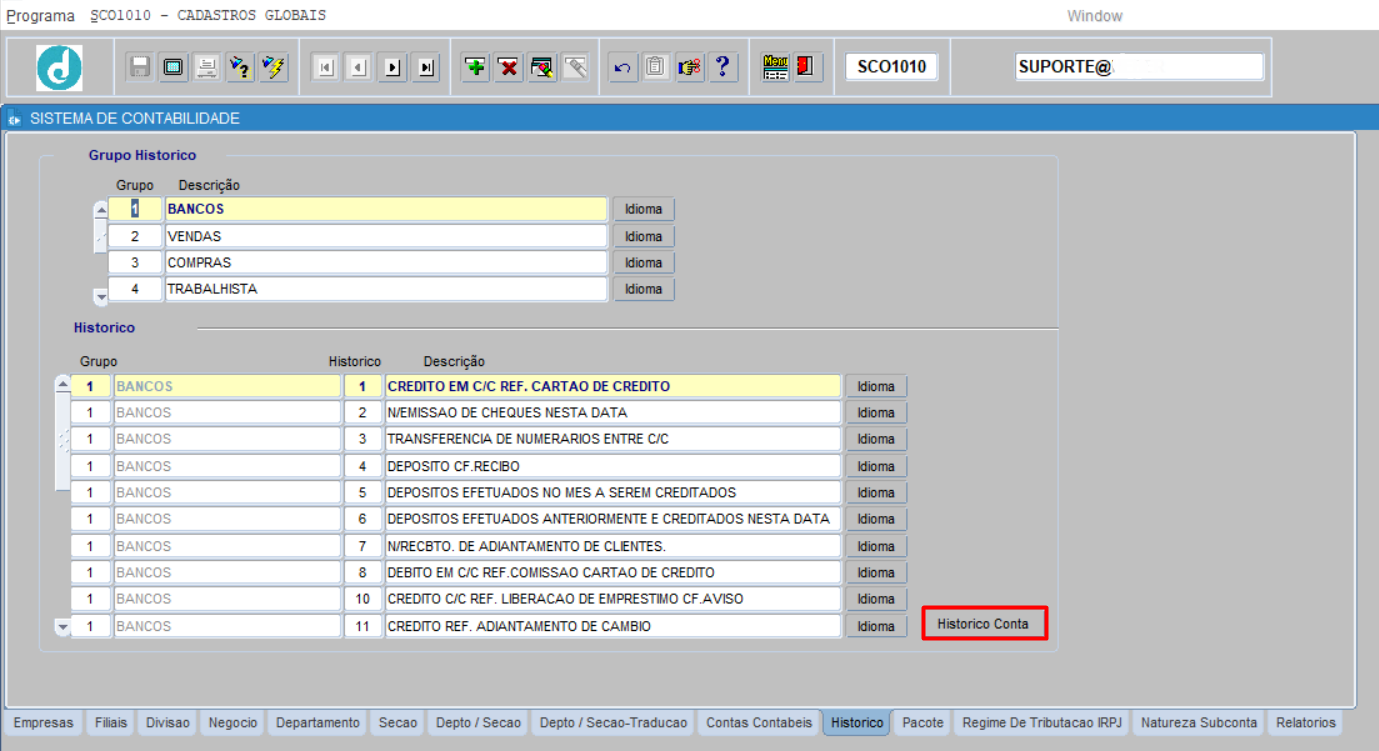Select the TRABALHISTA description field
This screenshot has width=1379, height=751.
click(386, 289)
